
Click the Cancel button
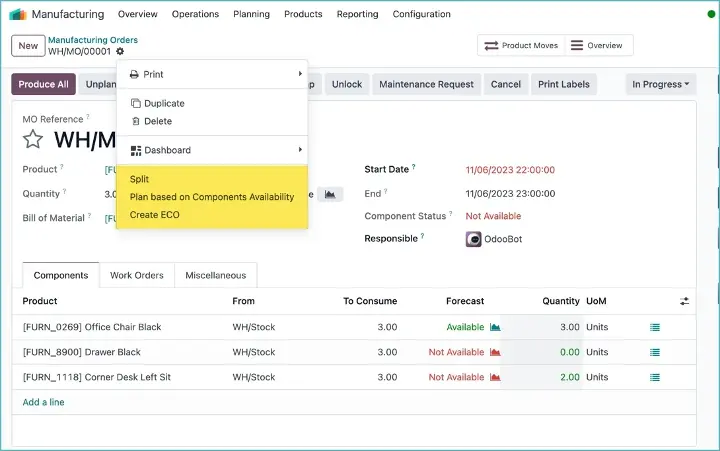click(506, 85)
